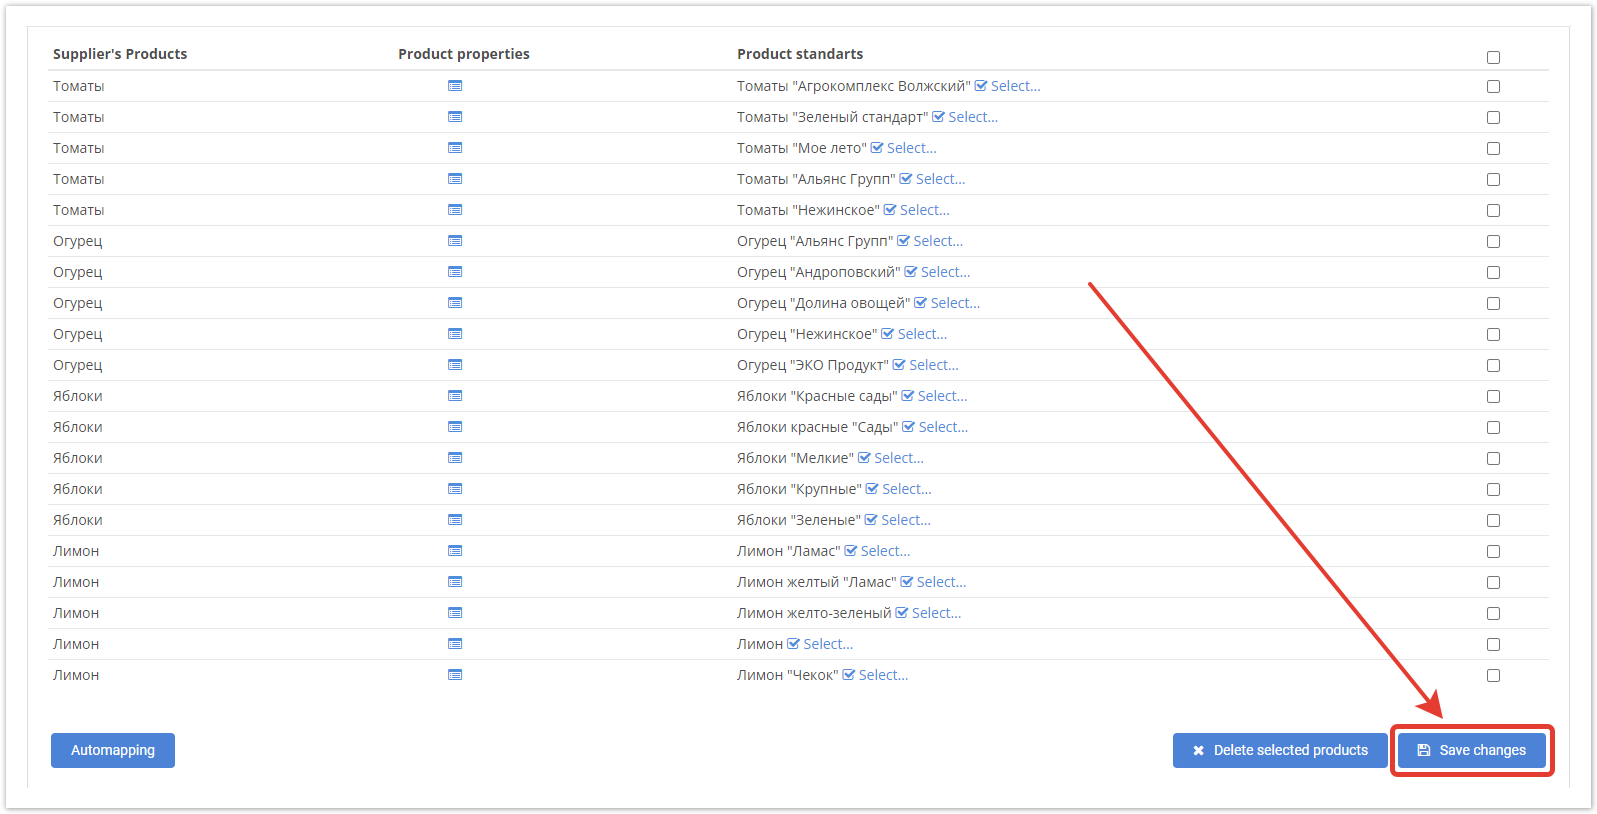Open properties icon for Томаты "Альянс Групп" row

[455, 179]
